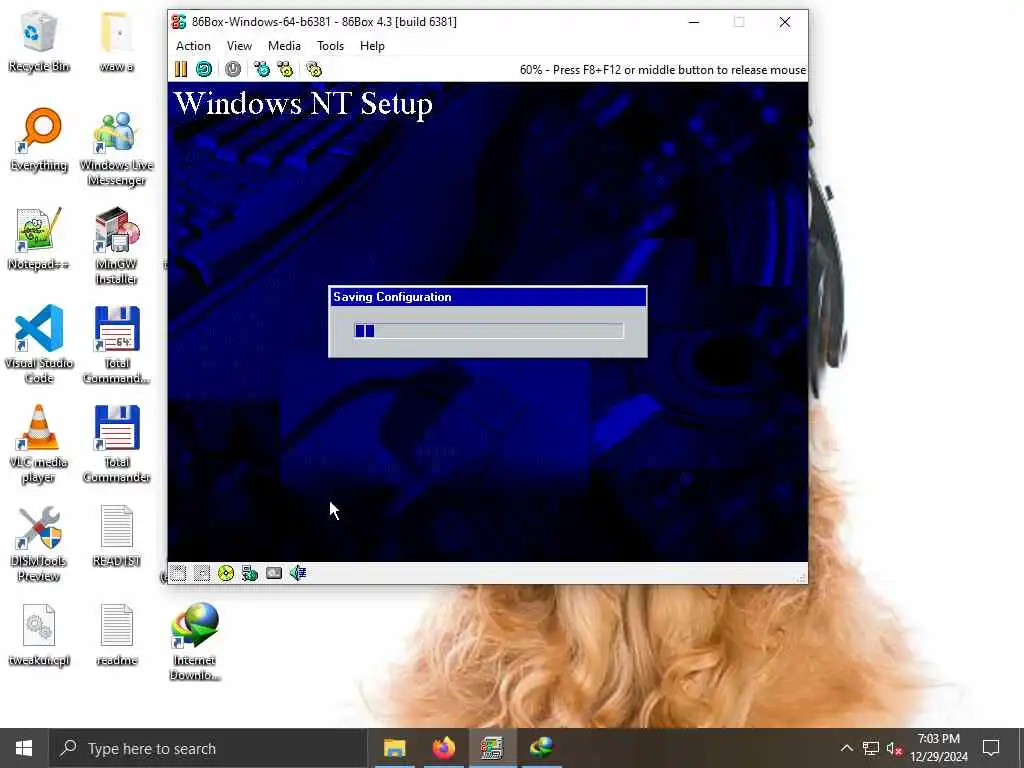Pause the 86Box emulation

click(x=181, y=69)
